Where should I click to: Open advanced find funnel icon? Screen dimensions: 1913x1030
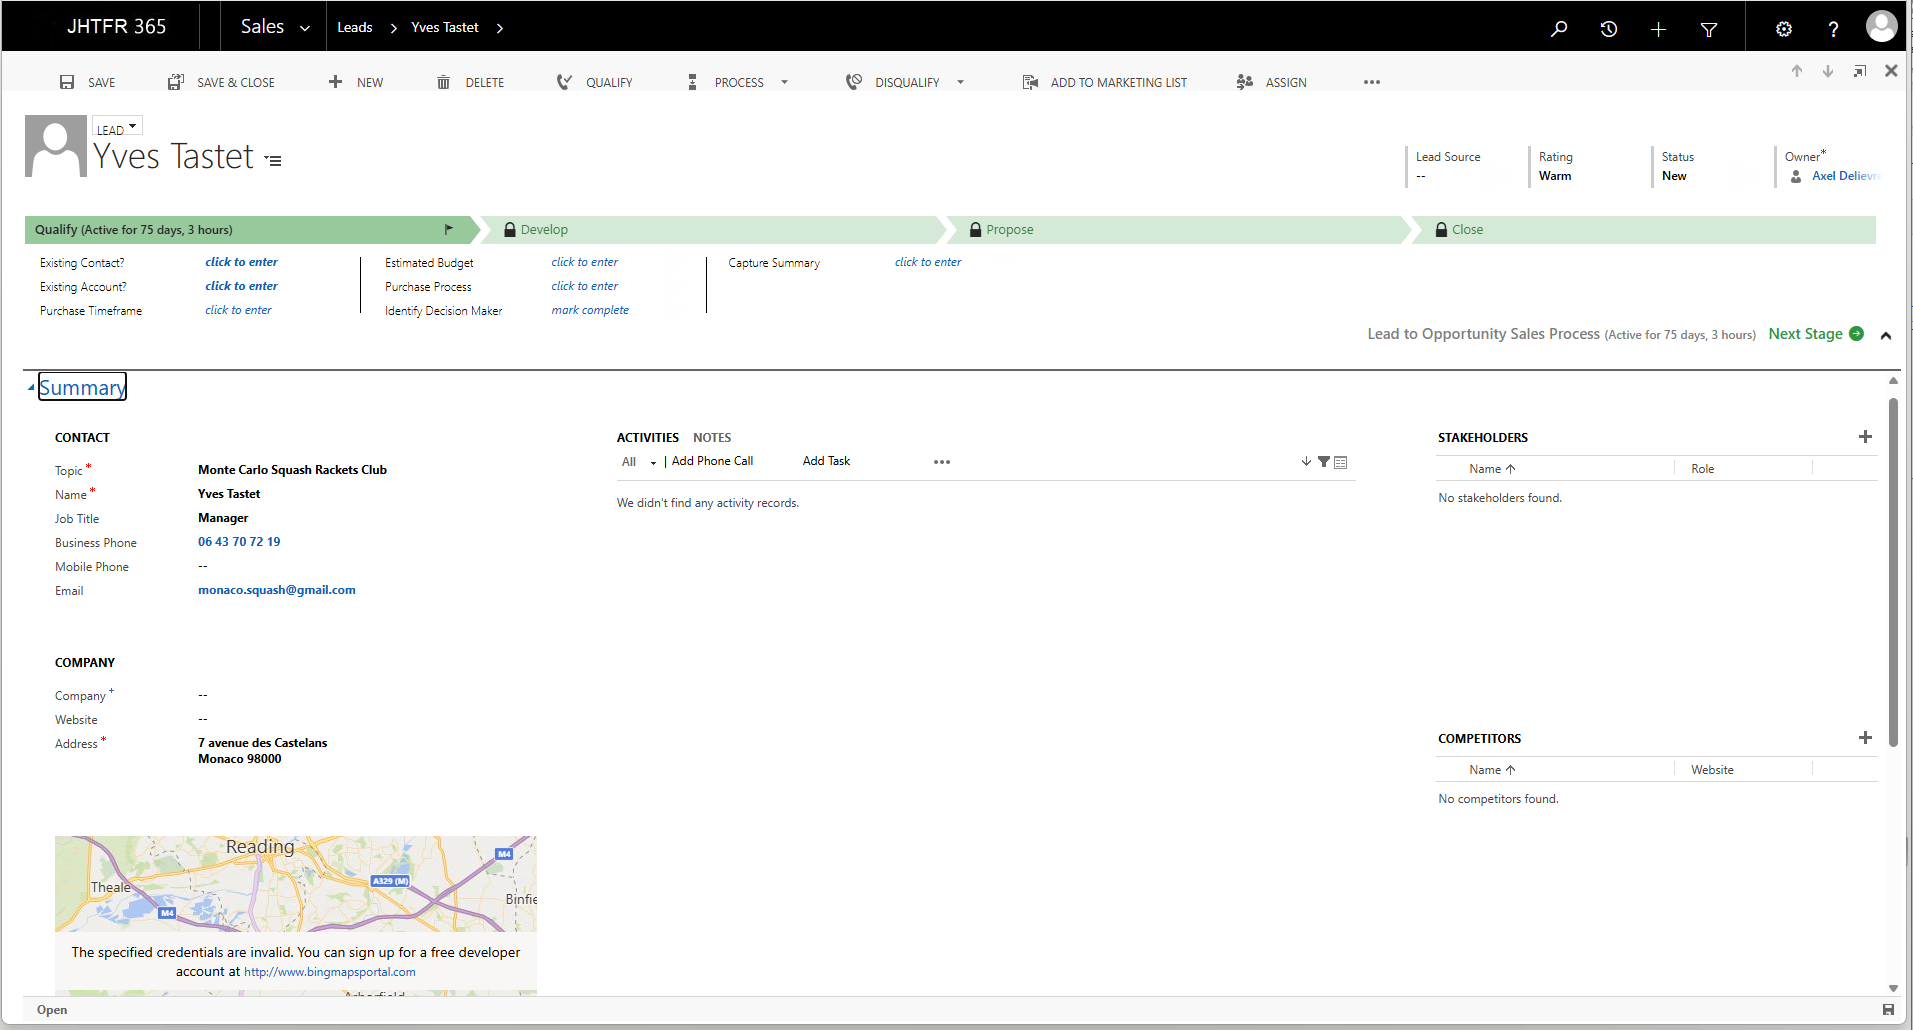click(x=1709, y=29)
